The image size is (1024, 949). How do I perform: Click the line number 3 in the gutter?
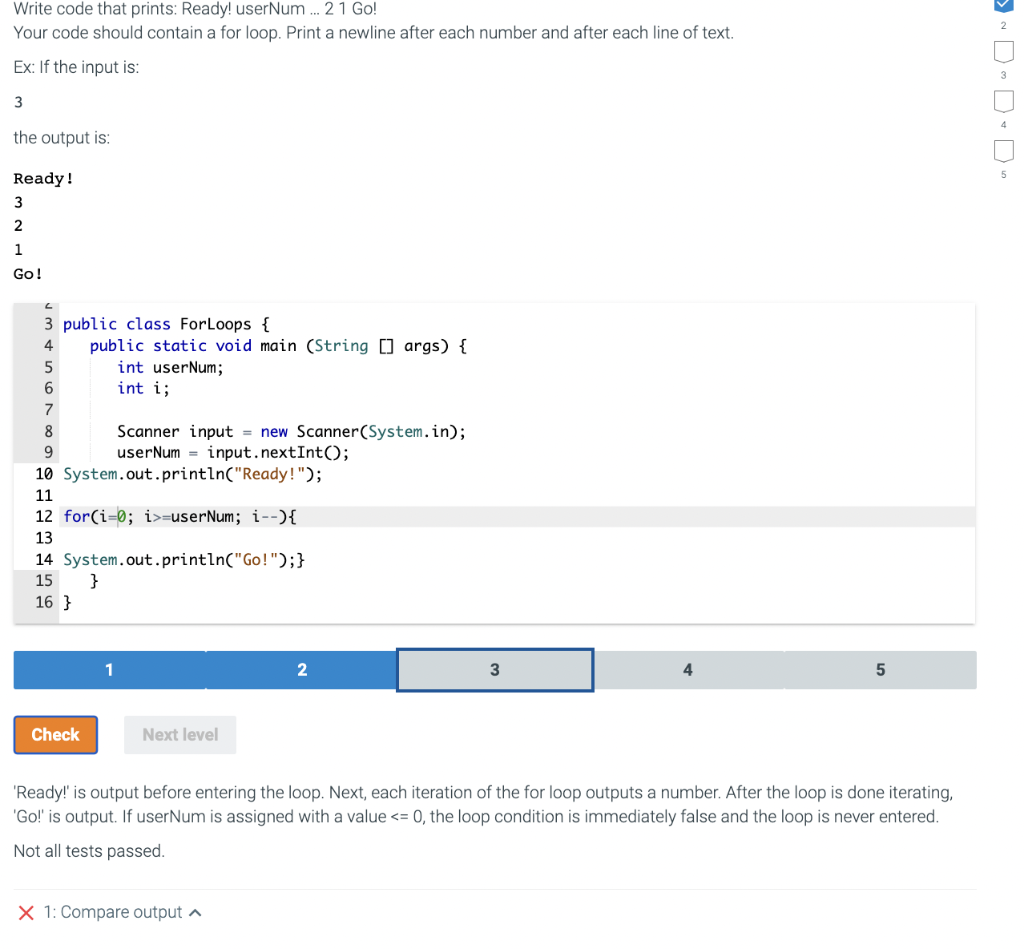point(46,323)
